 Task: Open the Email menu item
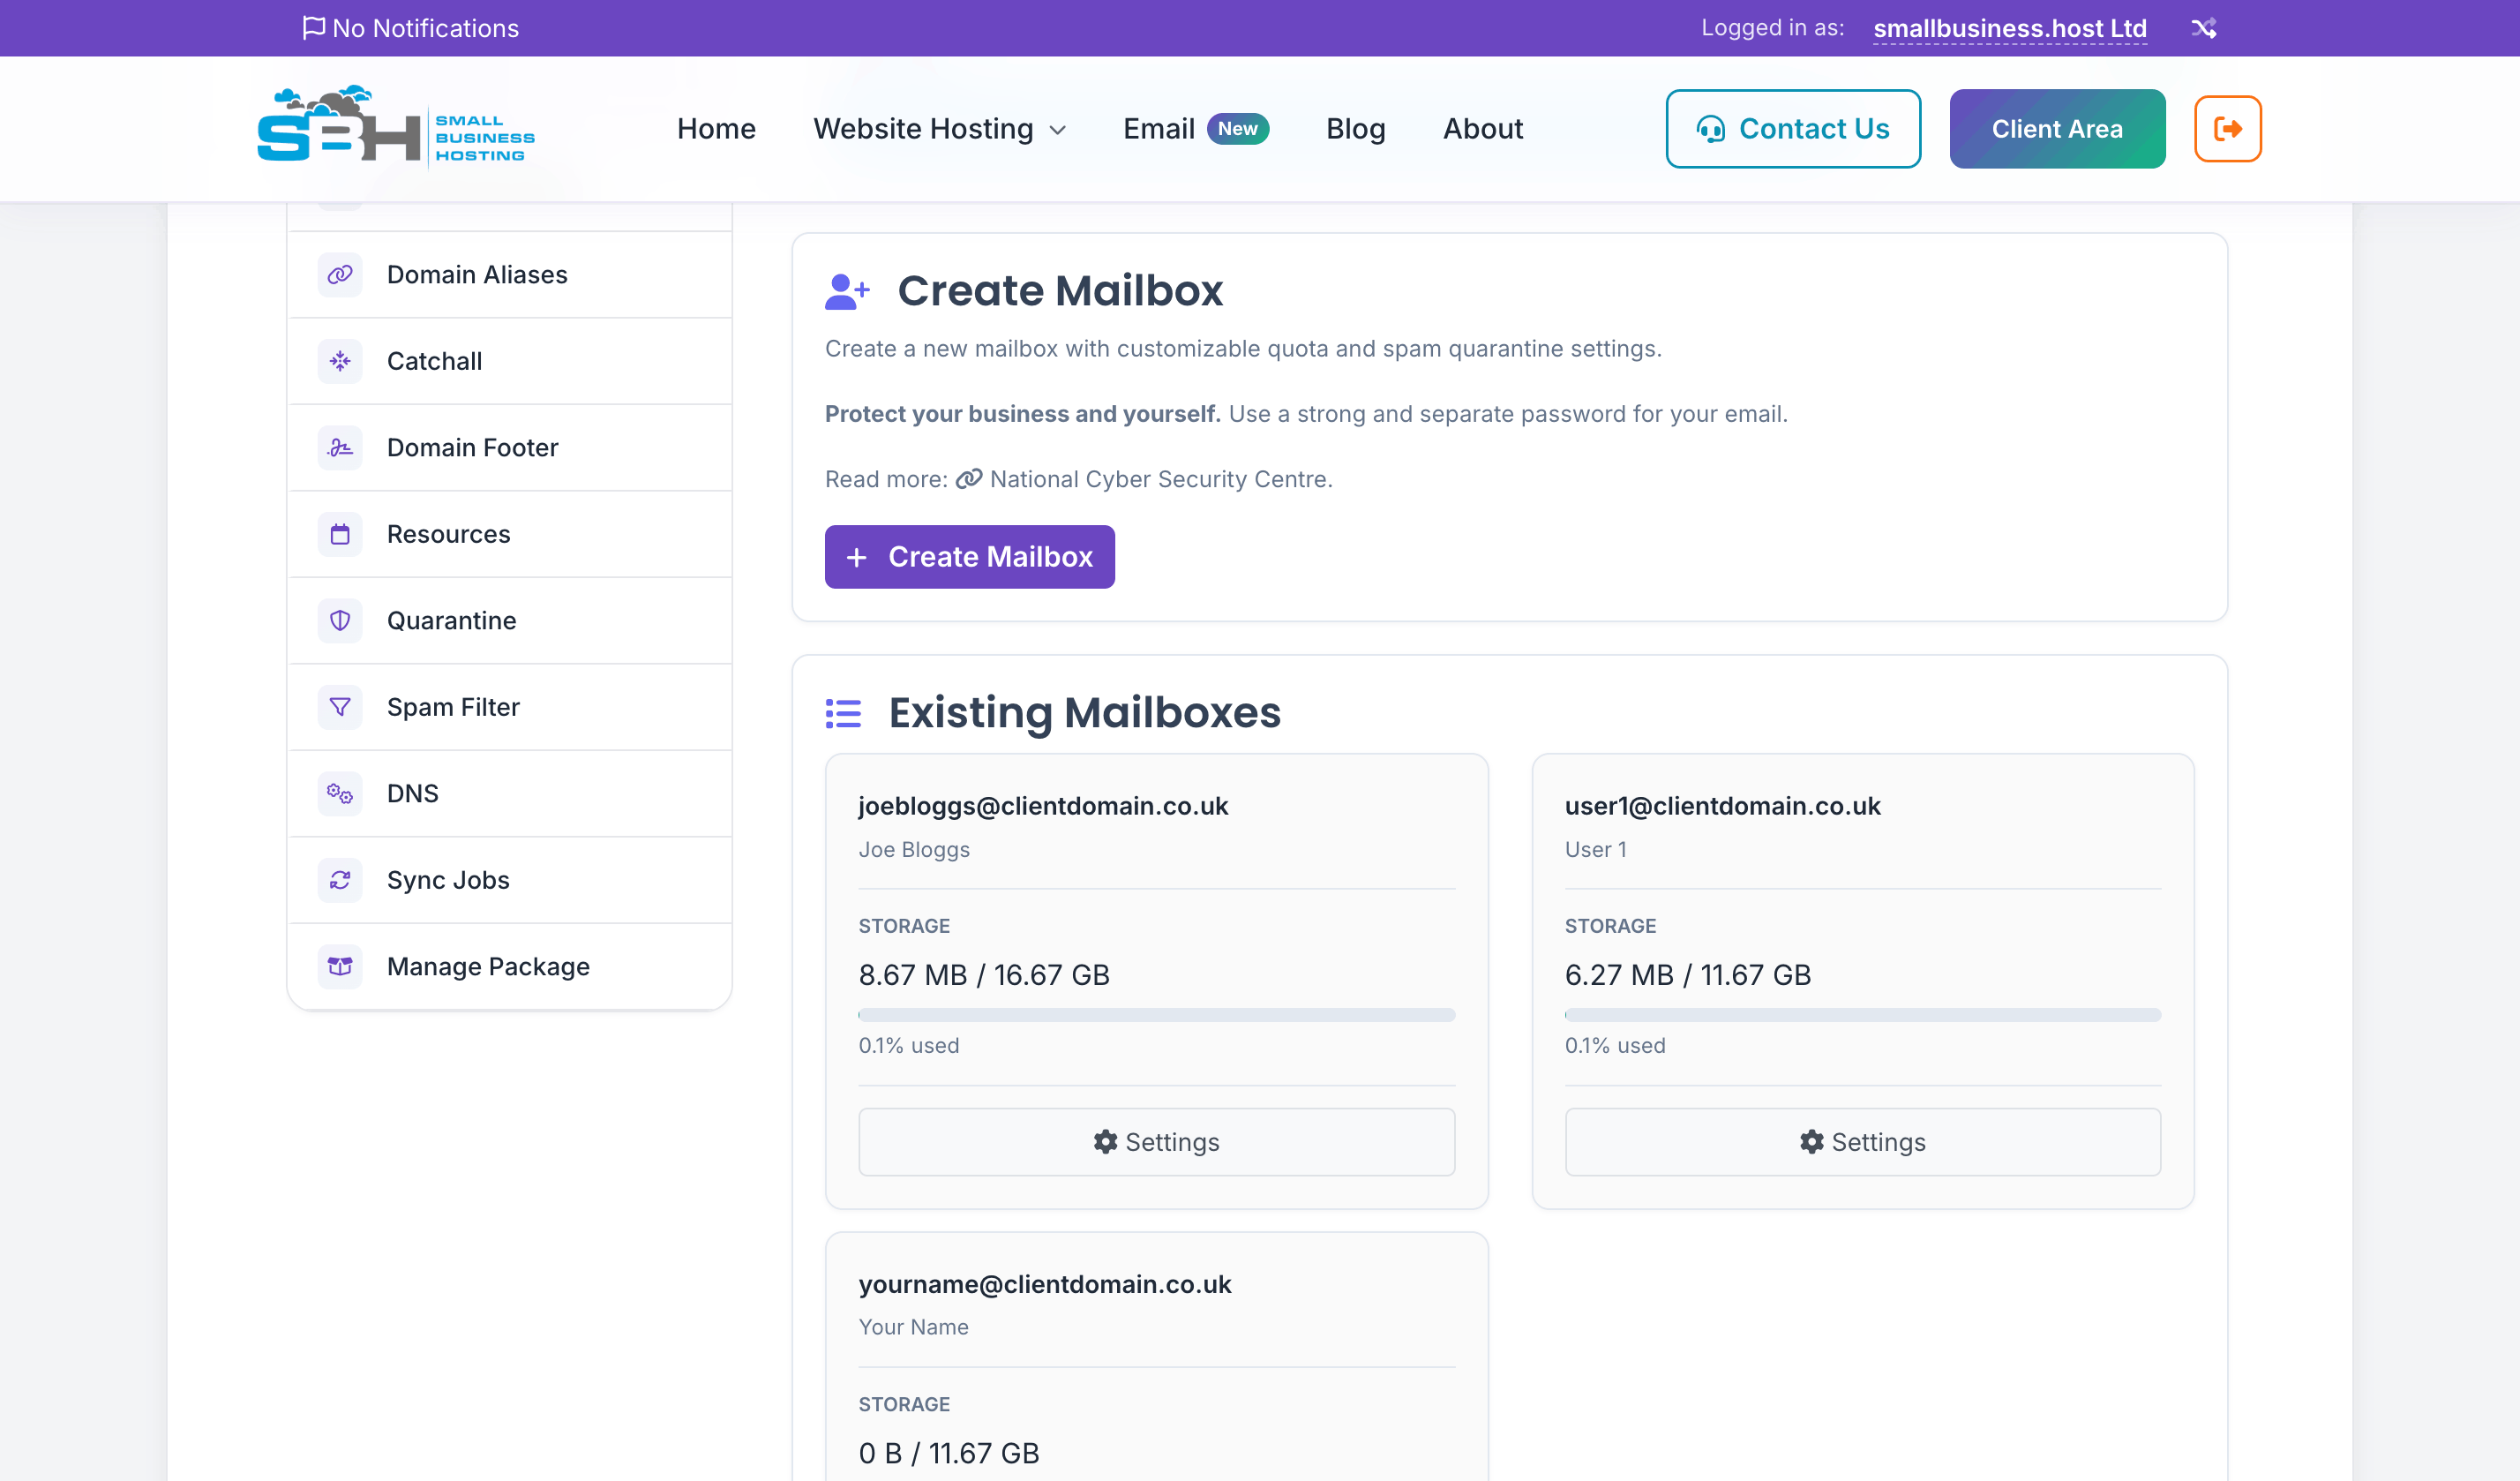pyautogui.click(x=1159, y=129)
